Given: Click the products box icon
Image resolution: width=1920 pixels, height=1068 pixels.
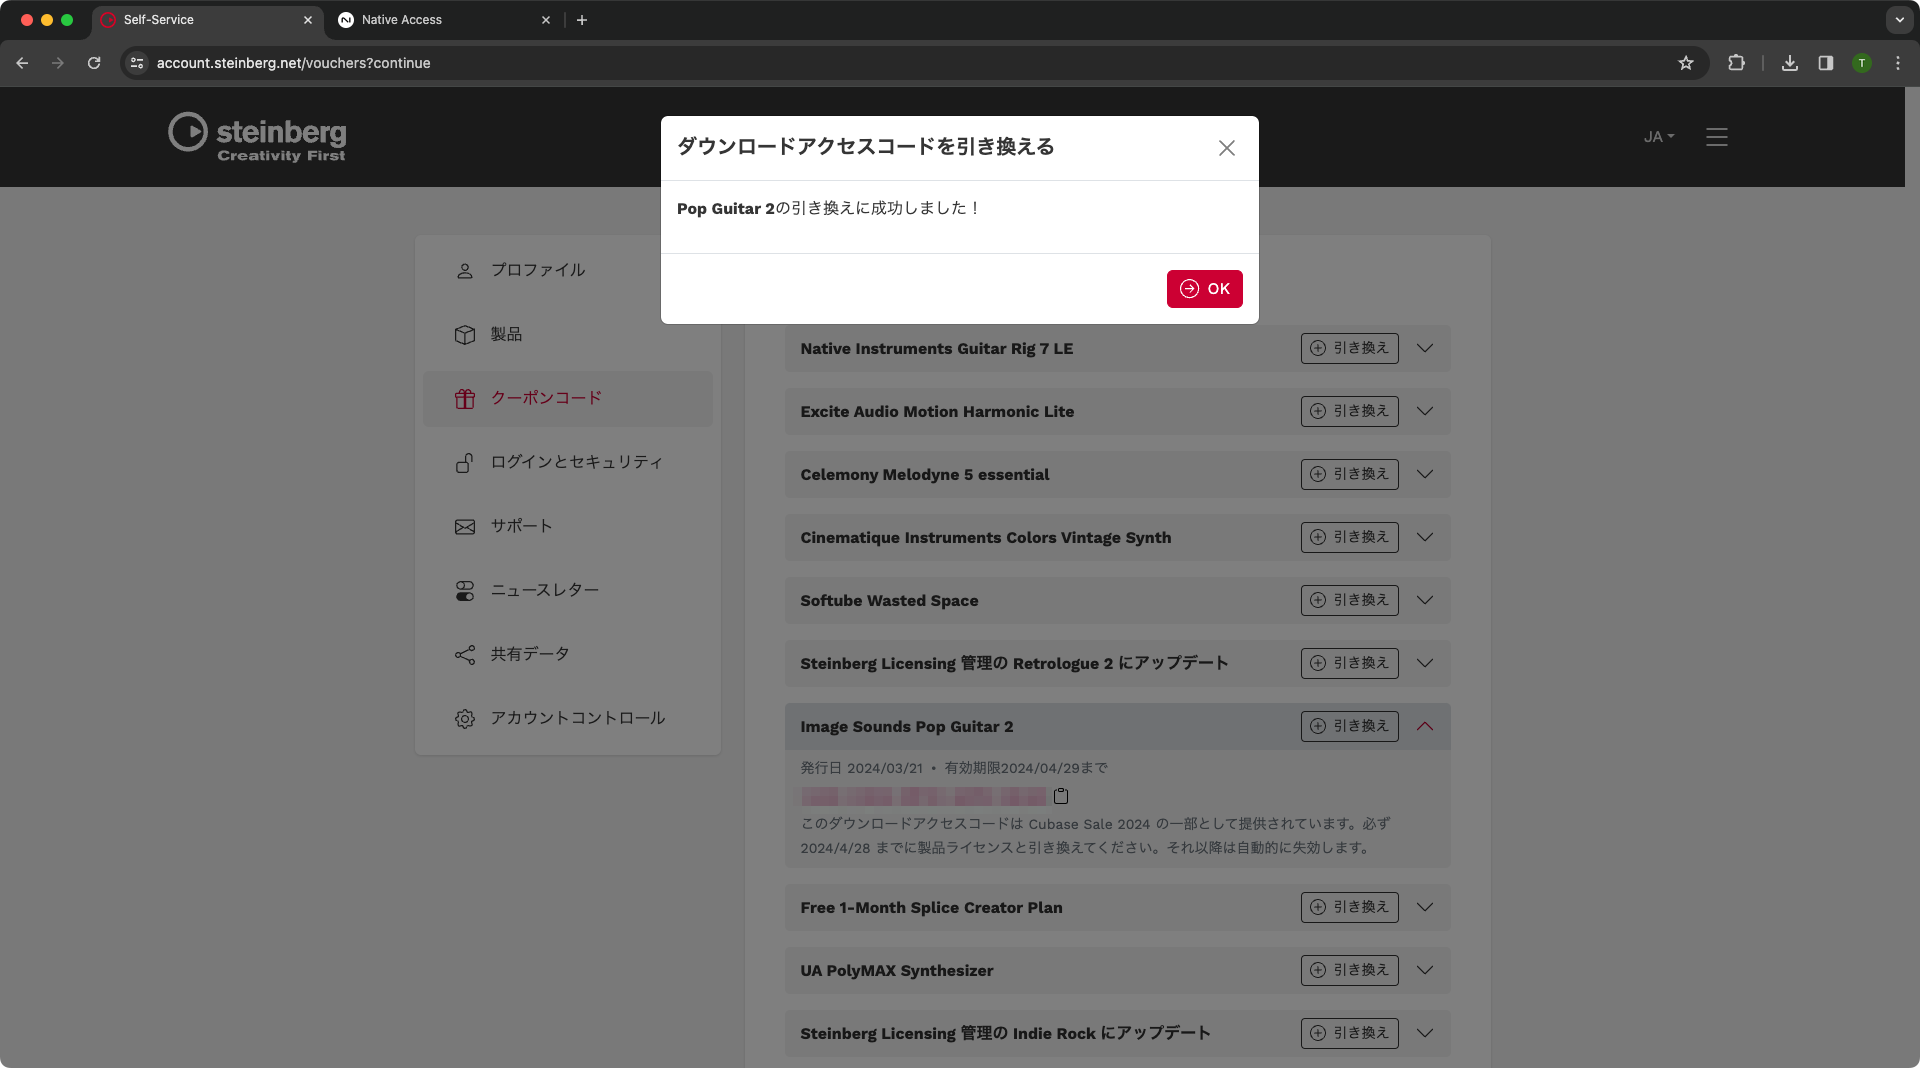Looking at the screenshot, I should point(465,335).
